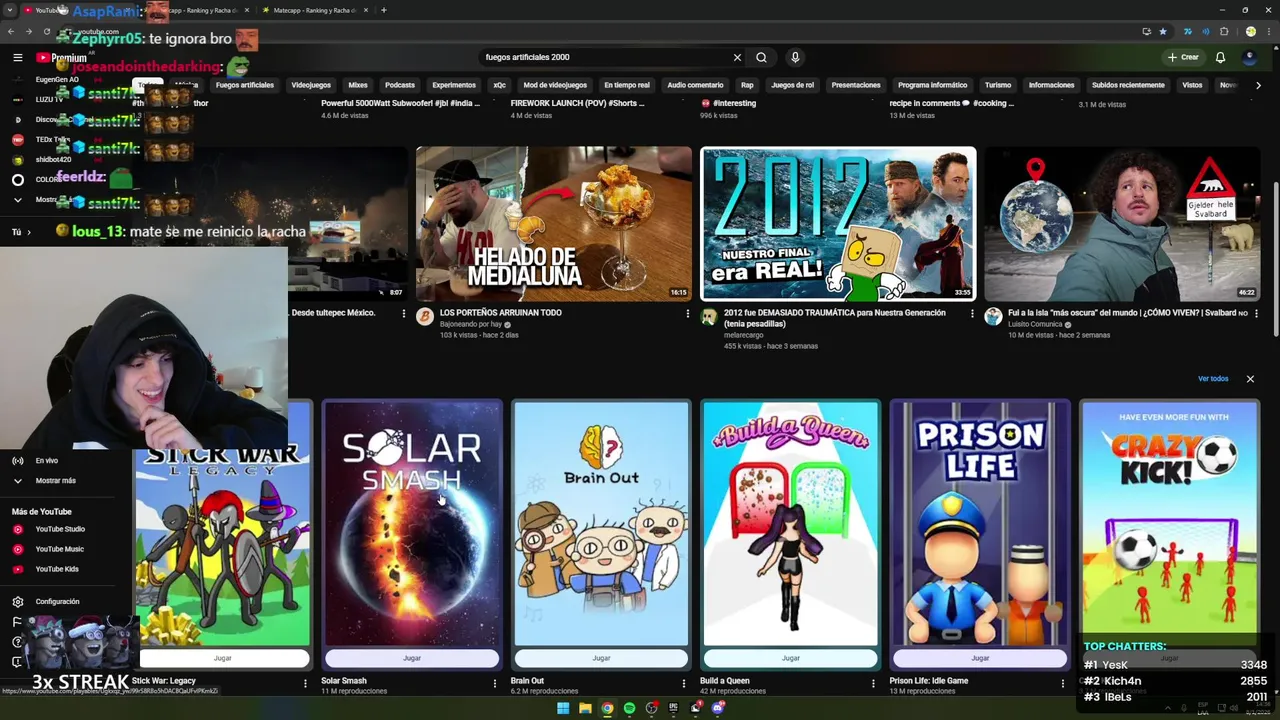The image size is (1280, 720).
Task: Open the Luisito Comunica channel avatar
Action: [x=993, y=317]
